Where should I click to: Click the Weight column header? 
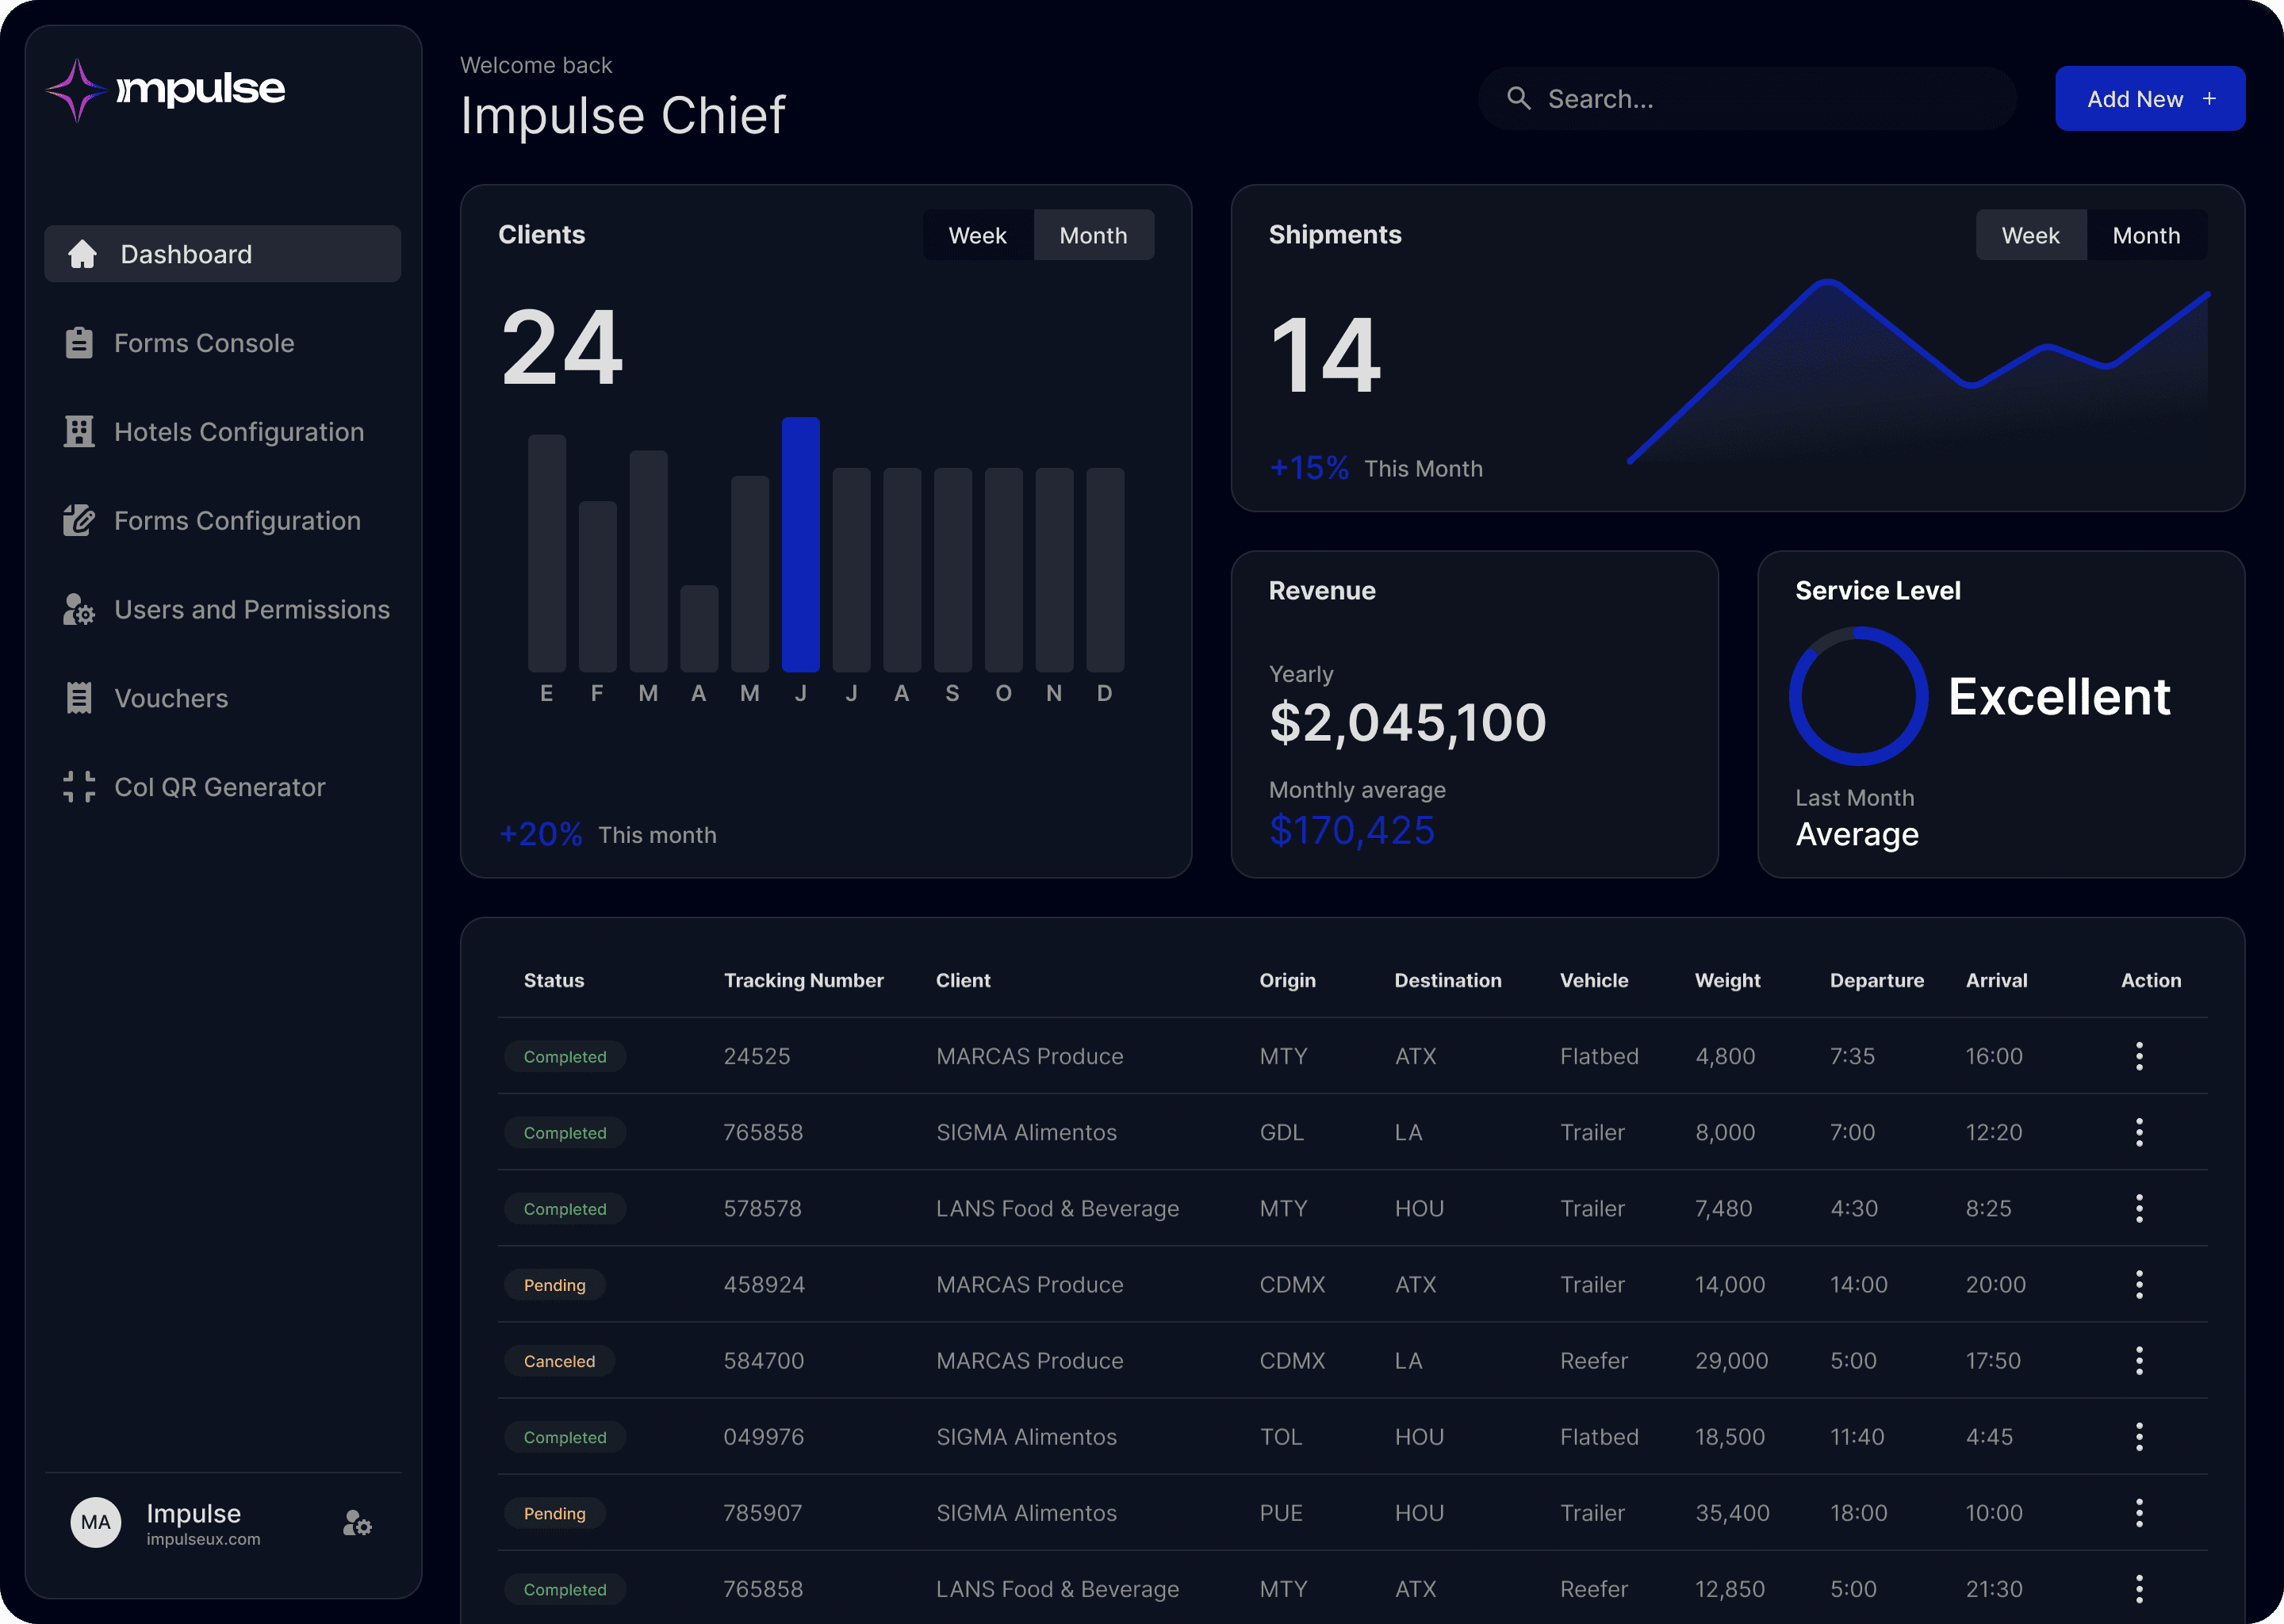pos(1727,980)
